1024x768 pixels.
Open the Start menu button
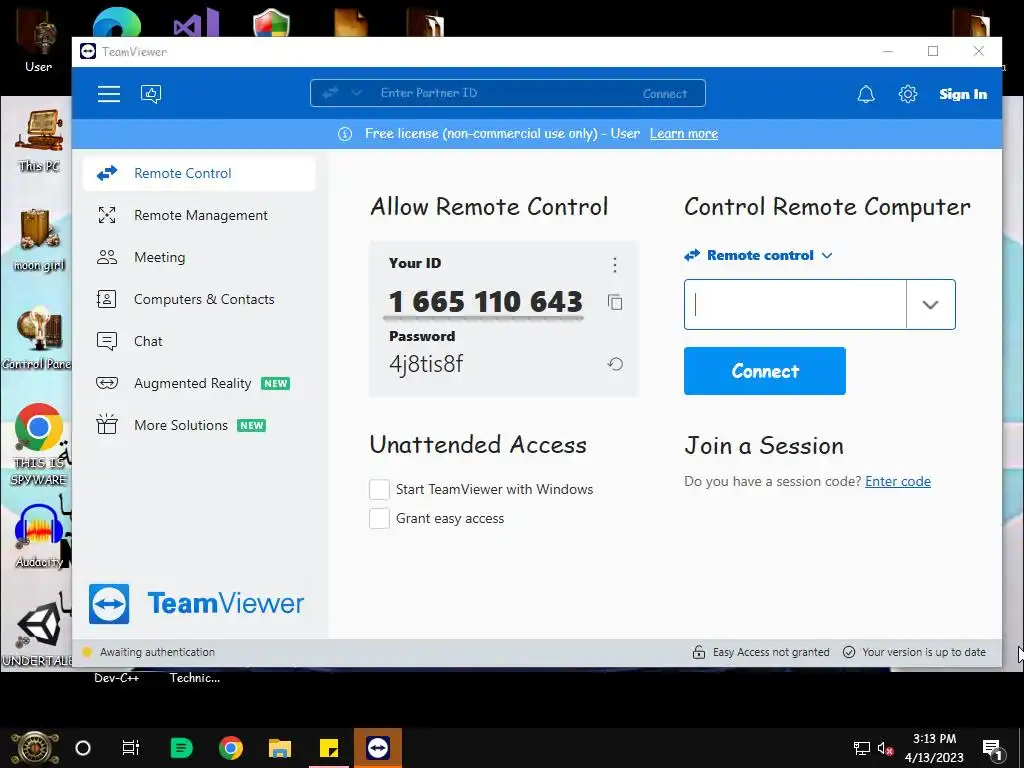pos(35,748)
